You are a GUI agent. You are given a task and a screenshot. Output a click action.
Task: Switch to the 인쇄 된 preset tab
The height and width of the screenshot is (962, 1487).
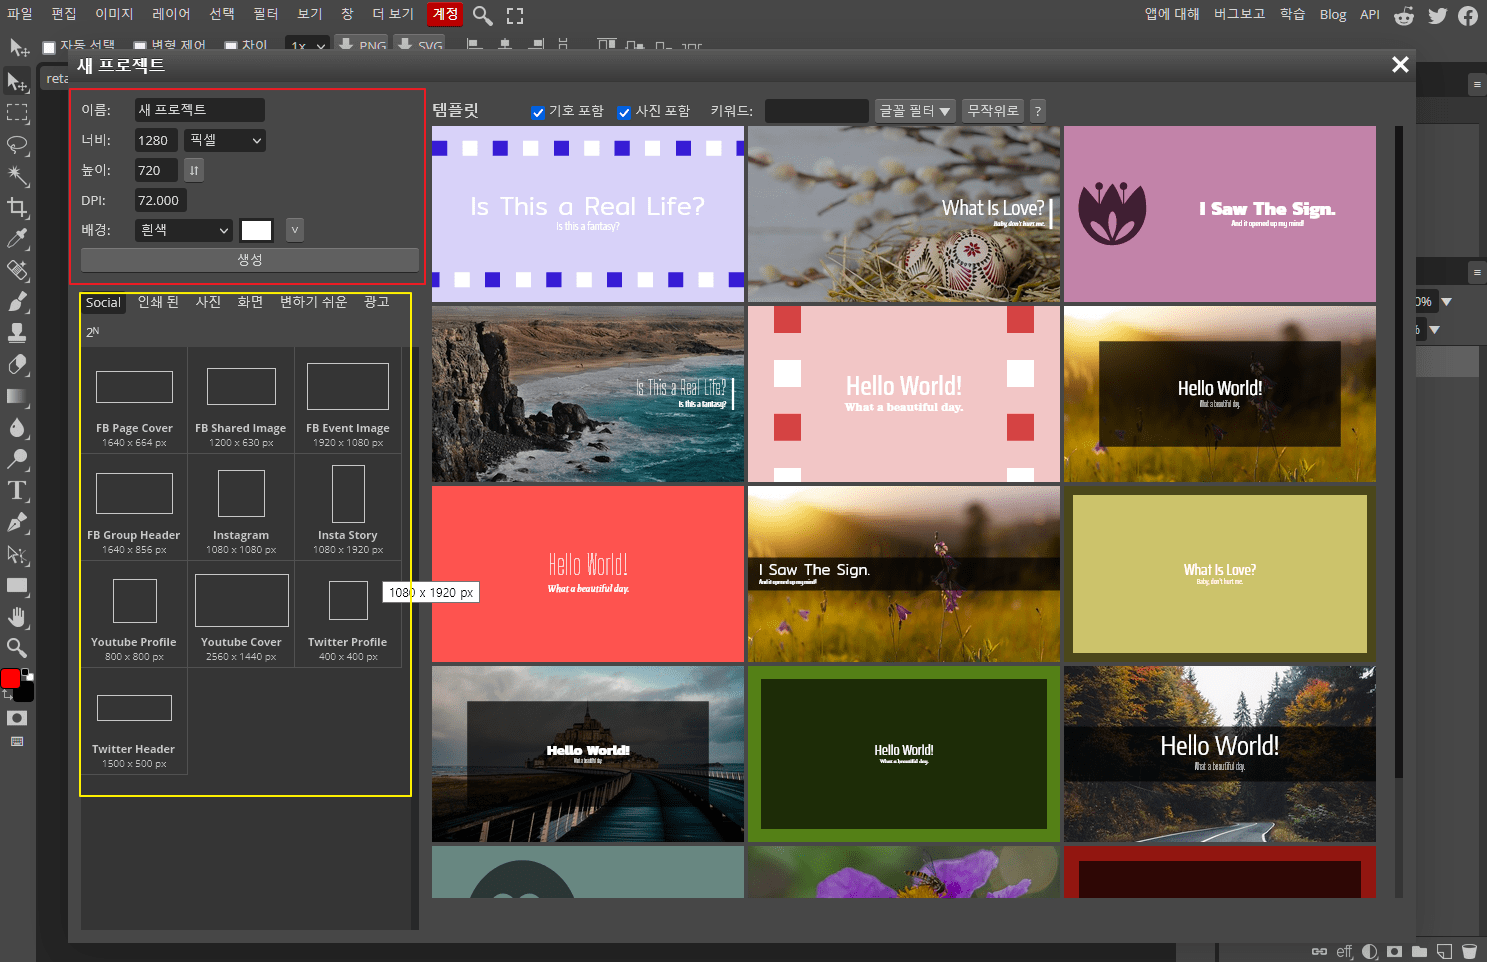pyautogui.click(x=158, y=302)
